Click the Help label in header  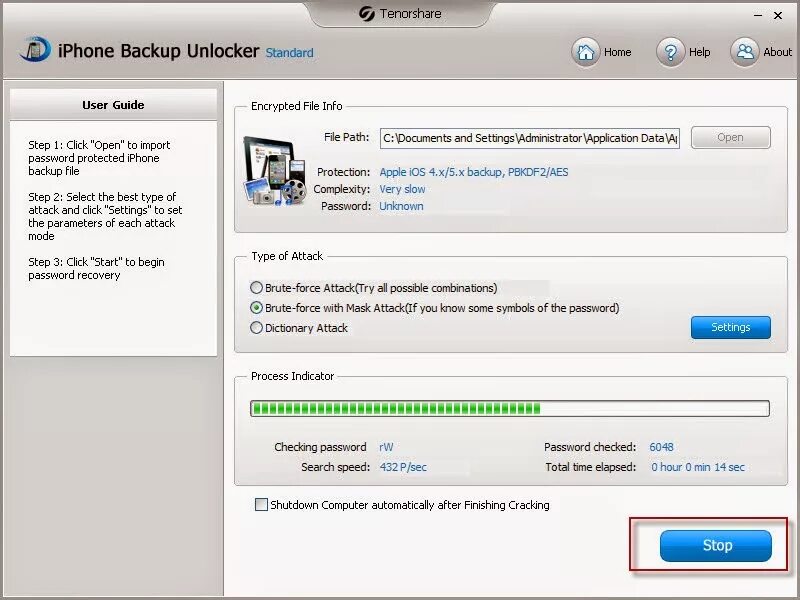(x=699, y=52)
